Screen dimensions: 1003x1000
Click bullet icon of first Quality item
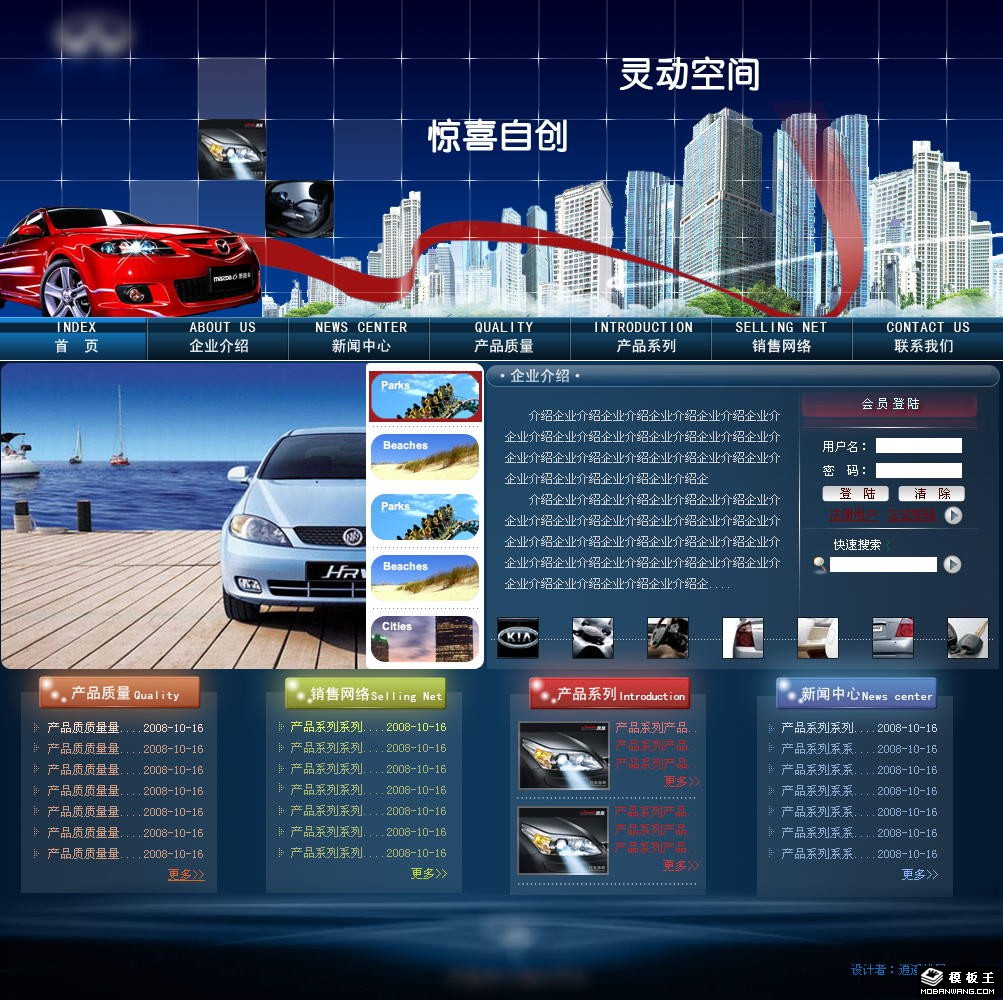(36, 728)
